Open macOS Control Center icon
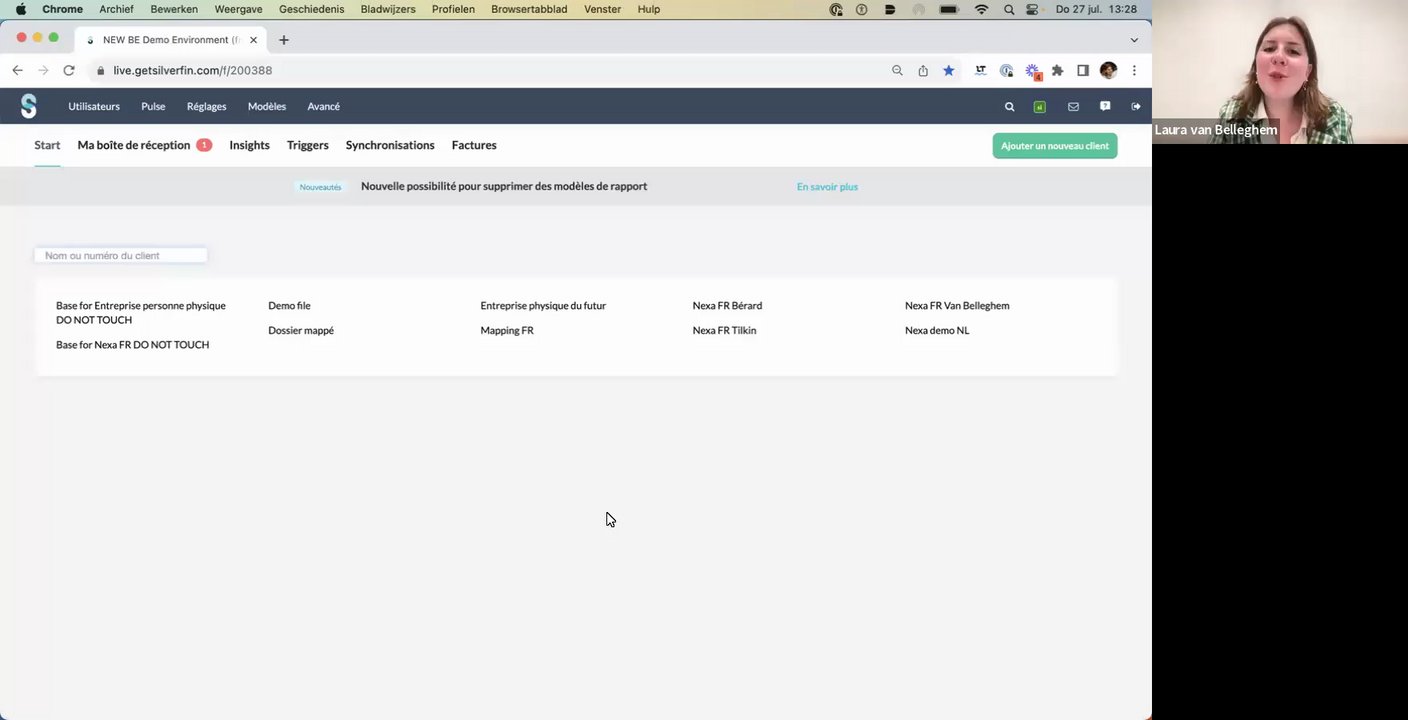The width and height of the screenshot is (1408, 720). [x=1033, y=9]
